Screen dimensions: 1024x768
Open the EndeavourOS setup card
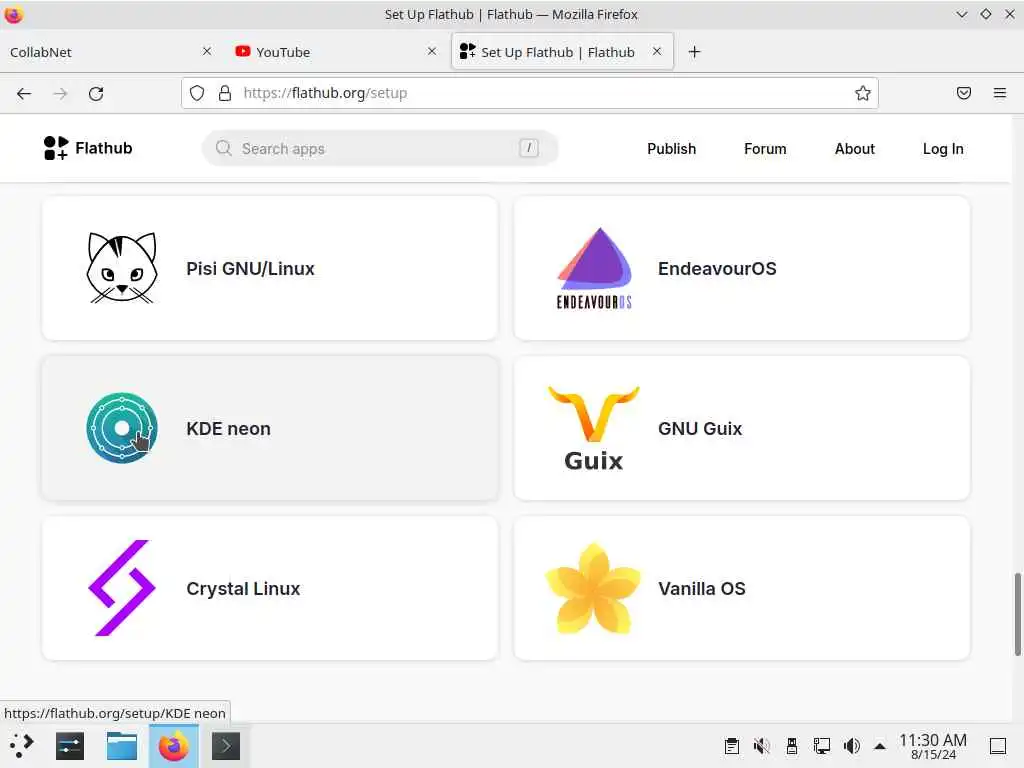[x=742, y=268]
